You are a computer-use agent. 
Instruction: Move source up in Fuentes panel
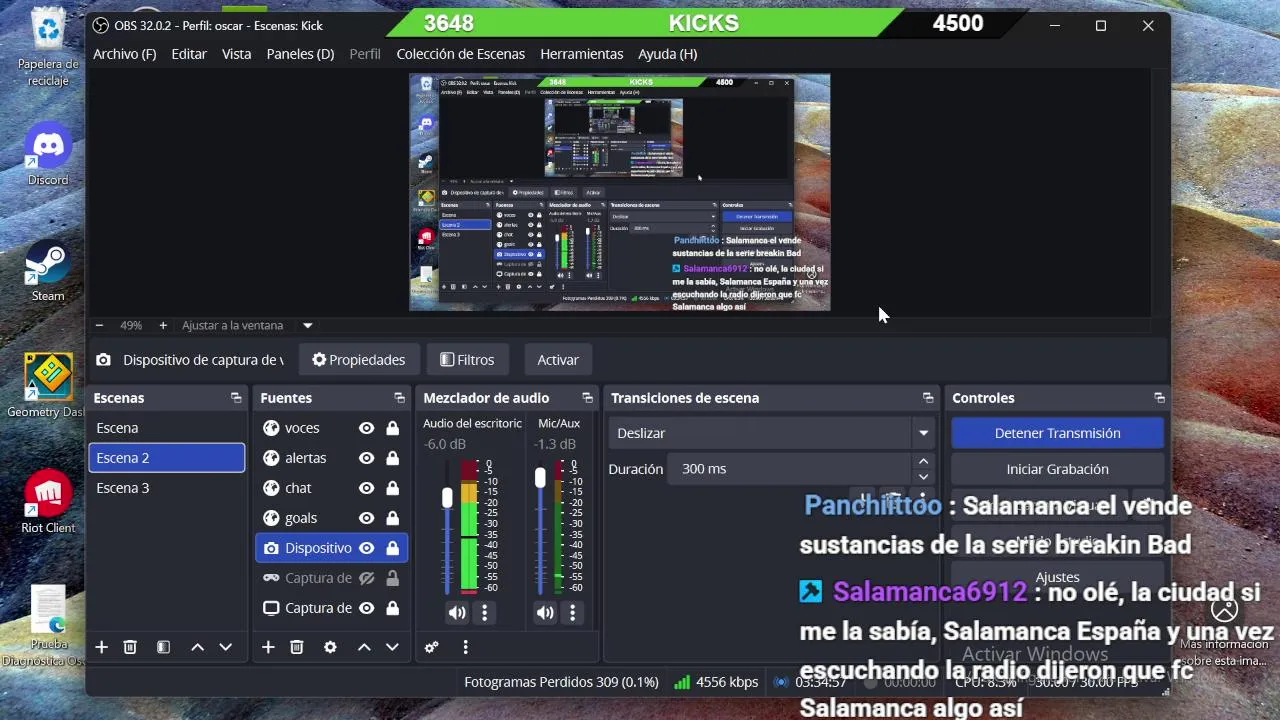364,647
